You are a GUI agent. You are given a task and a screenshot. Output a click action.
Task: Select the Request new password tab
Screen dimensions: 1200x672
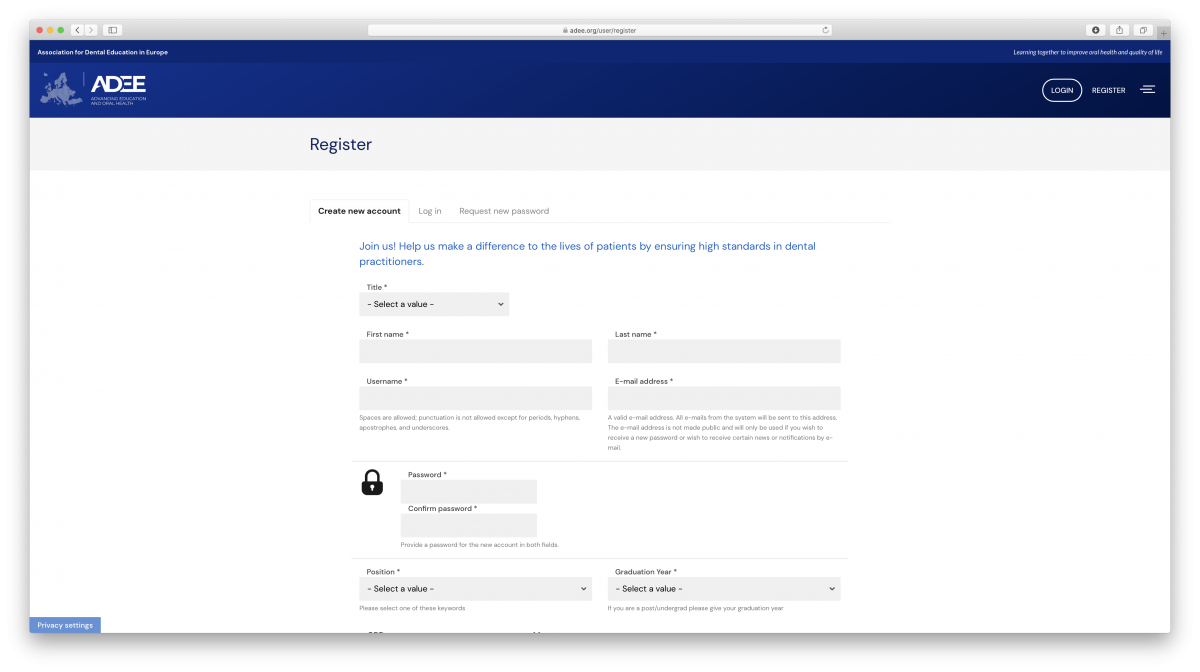pyautogui.click(x=504, y=211)
